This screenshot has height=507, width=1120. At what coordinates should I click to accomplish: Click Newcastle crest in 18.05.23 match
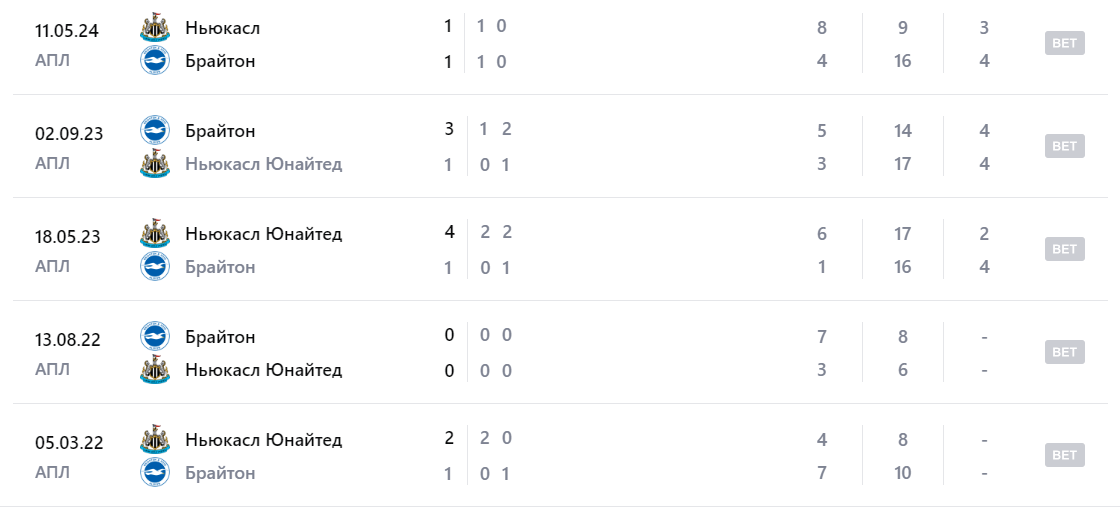click(154, 234)
